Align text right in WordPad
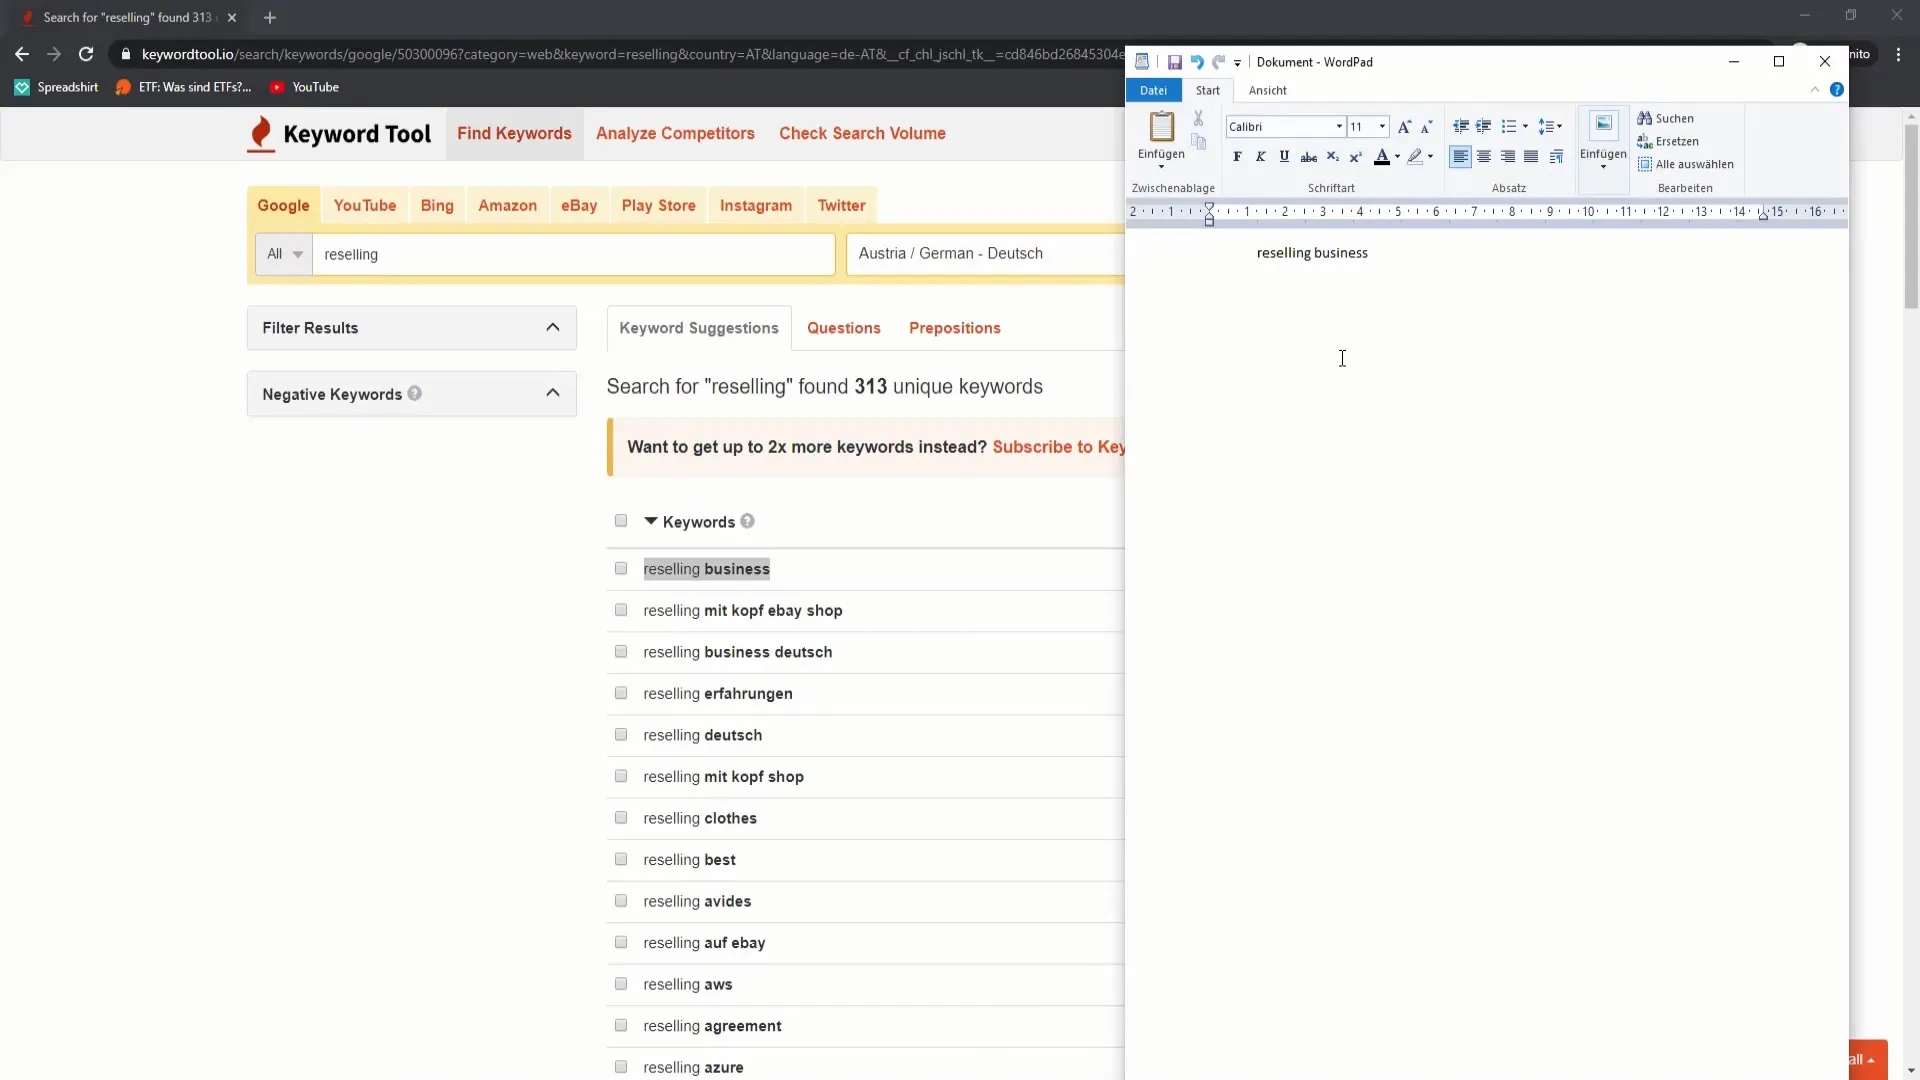 tap(1507, 157)
